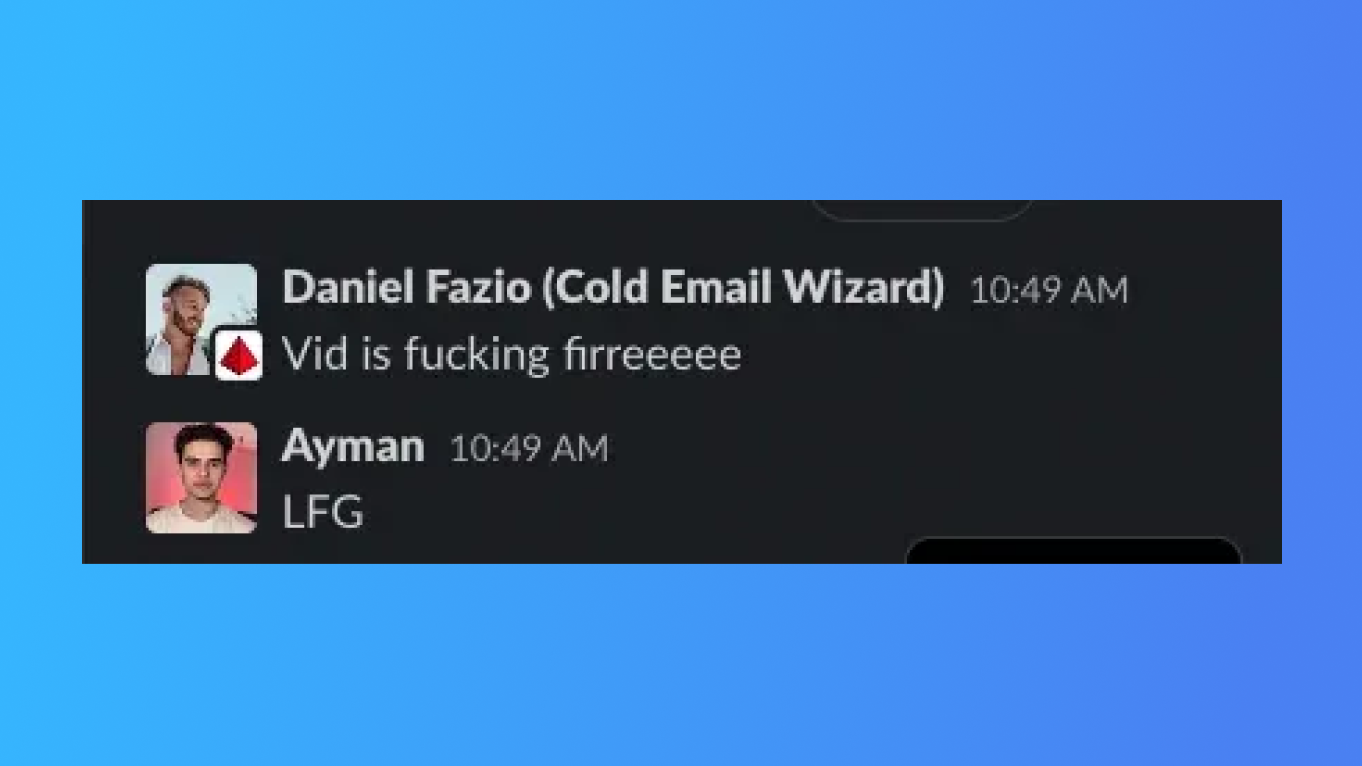Select the "Vid is fucking firreeeee" message
Viewport: 1362px width, 766px height.
coord(512,355)
